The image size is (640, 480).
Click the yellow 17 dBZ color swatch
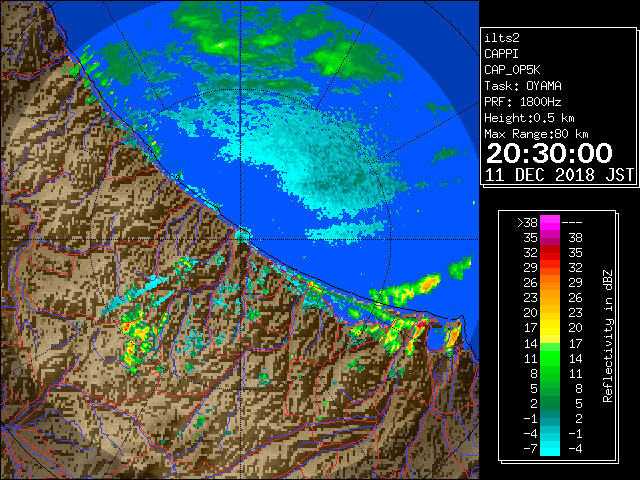tap(550, 328)
